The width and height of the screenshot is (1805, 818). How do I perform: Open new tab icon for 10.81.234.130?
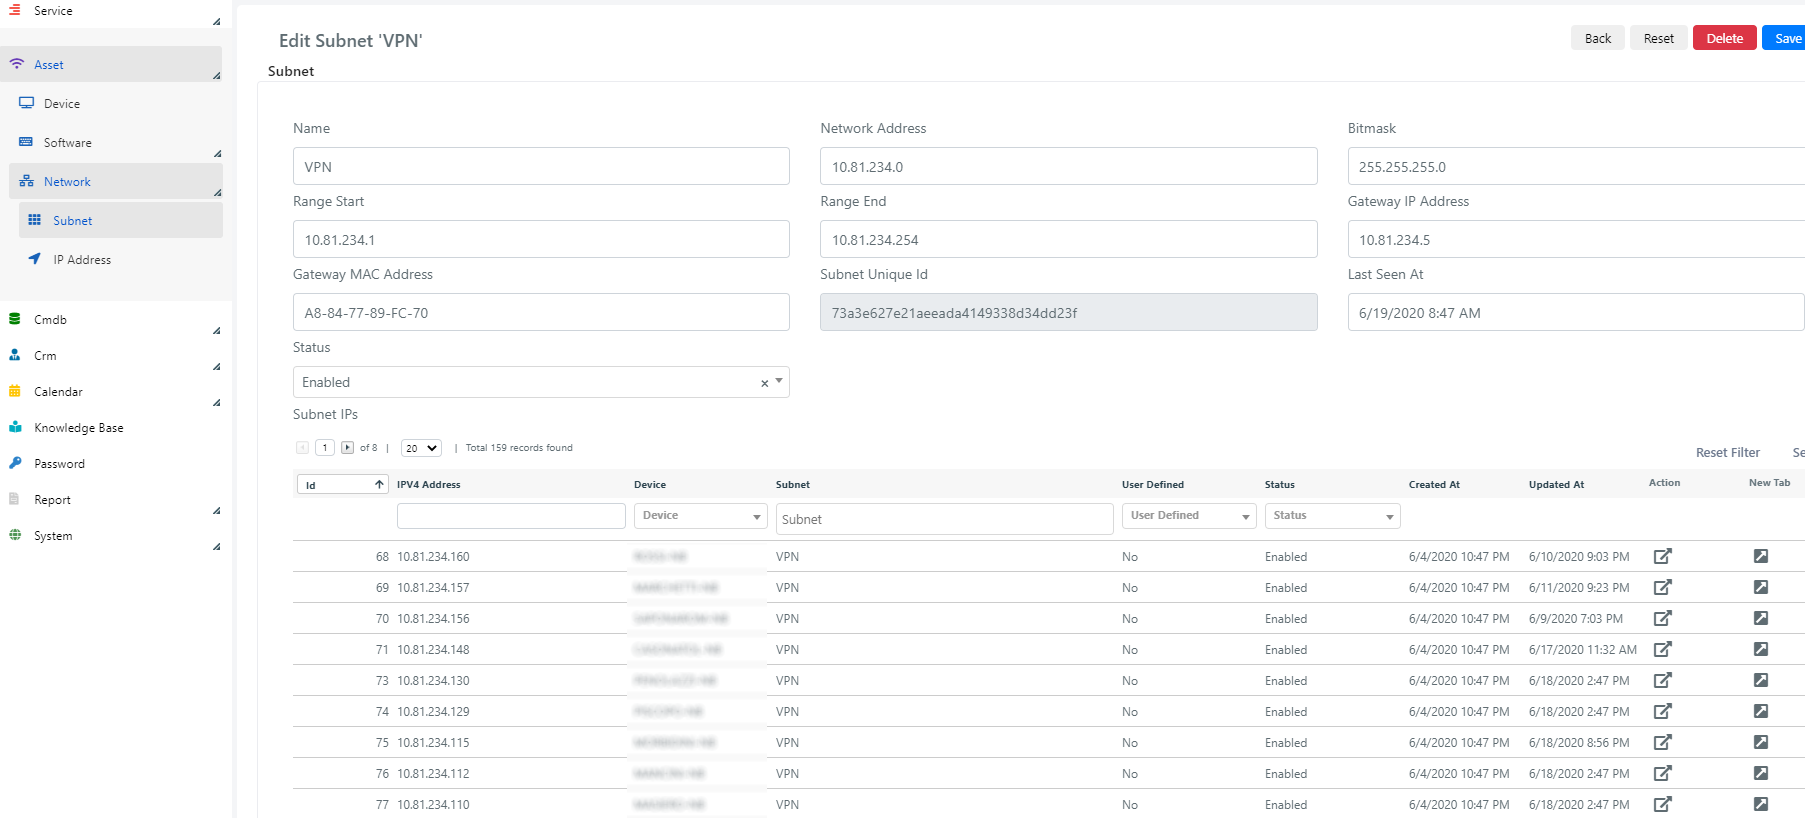click(x=1760, y=680)
